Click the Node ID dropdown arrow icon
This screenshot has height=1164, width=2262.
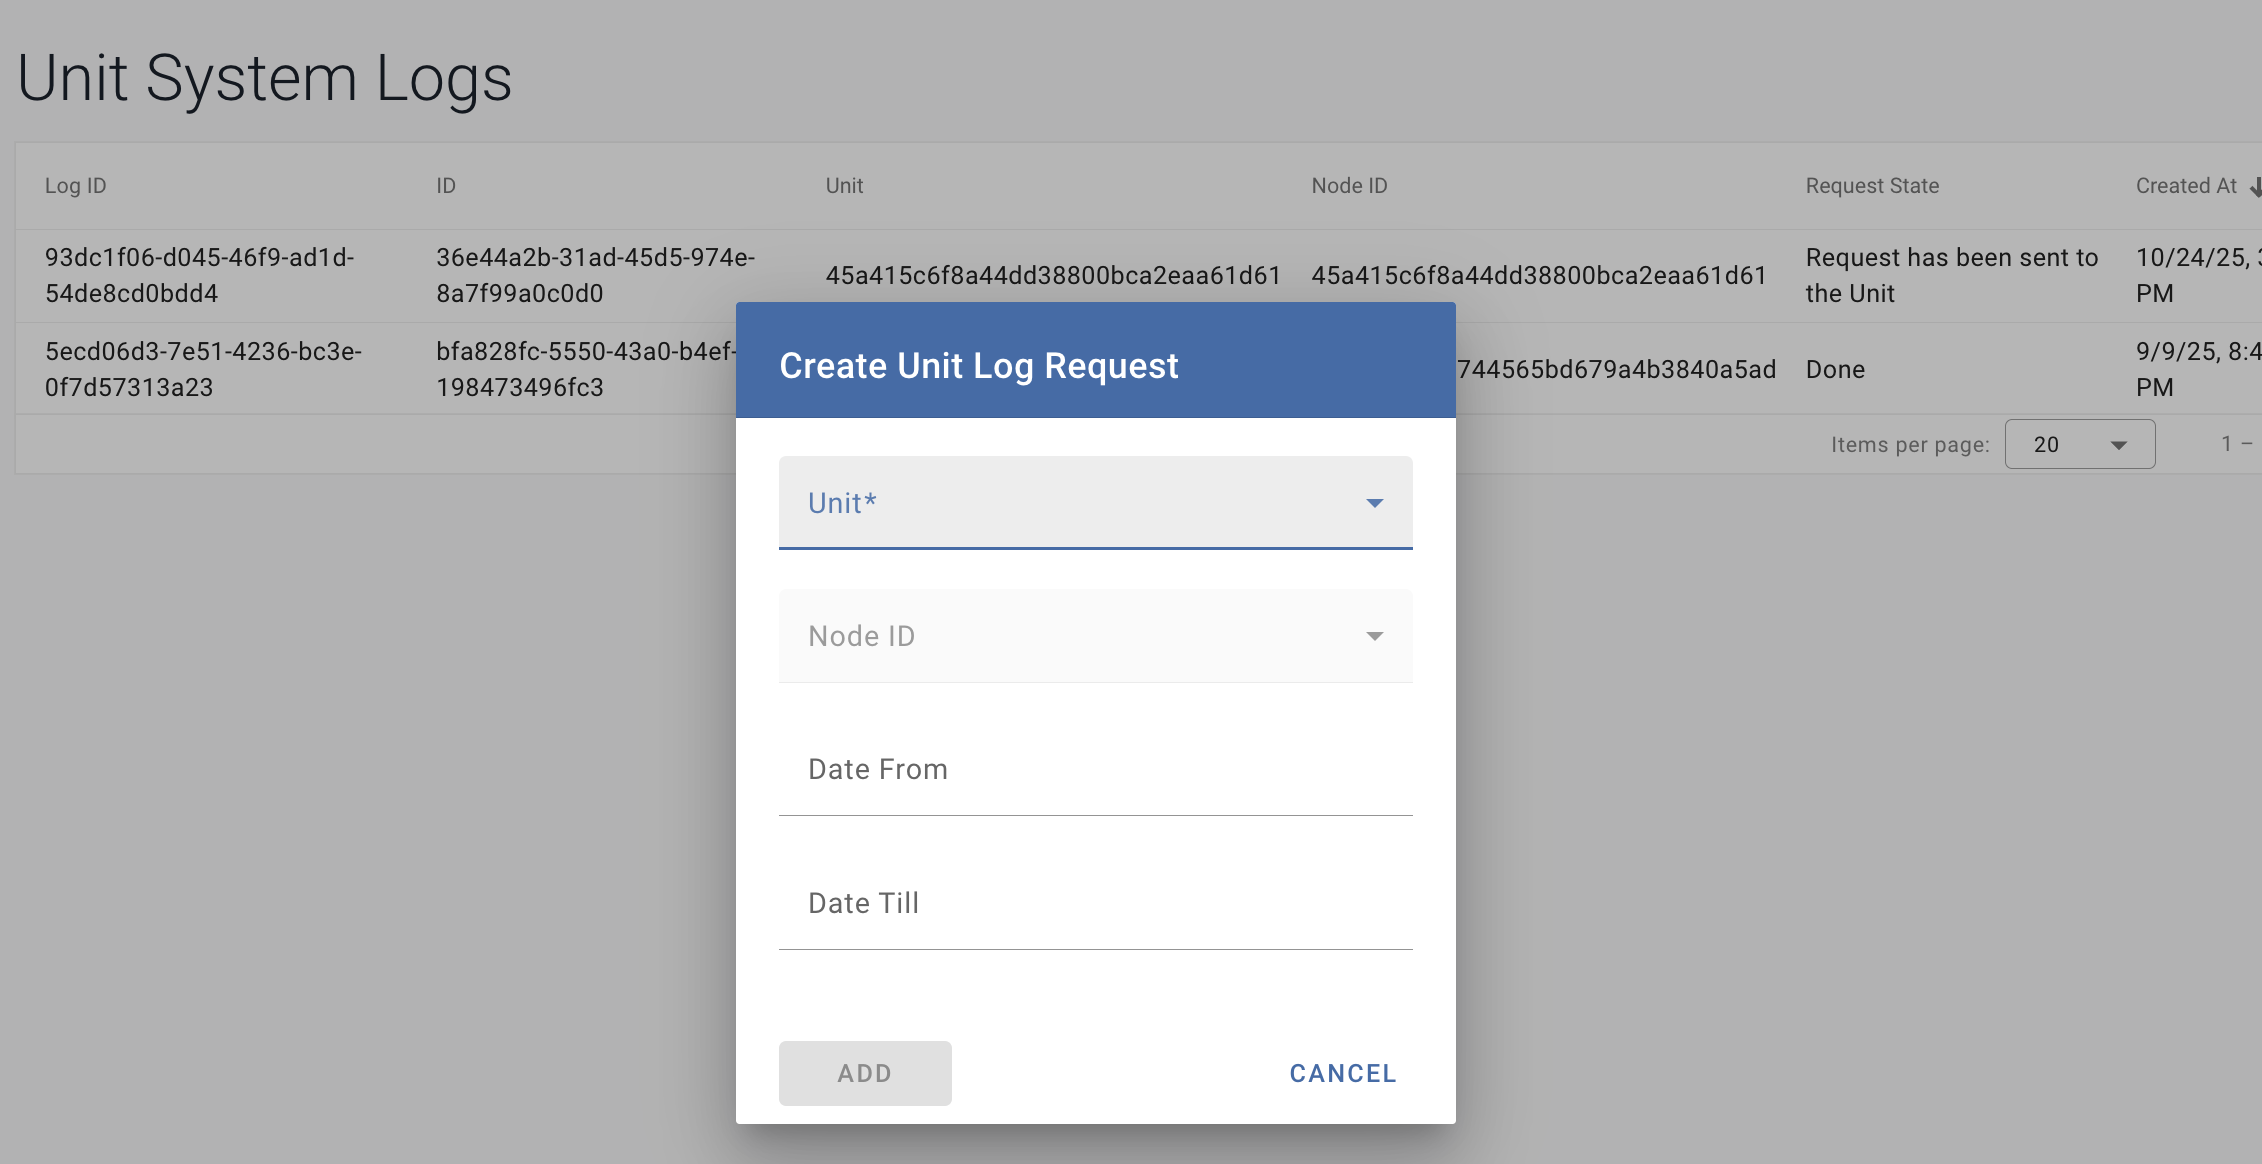(x=1376, y=636)
